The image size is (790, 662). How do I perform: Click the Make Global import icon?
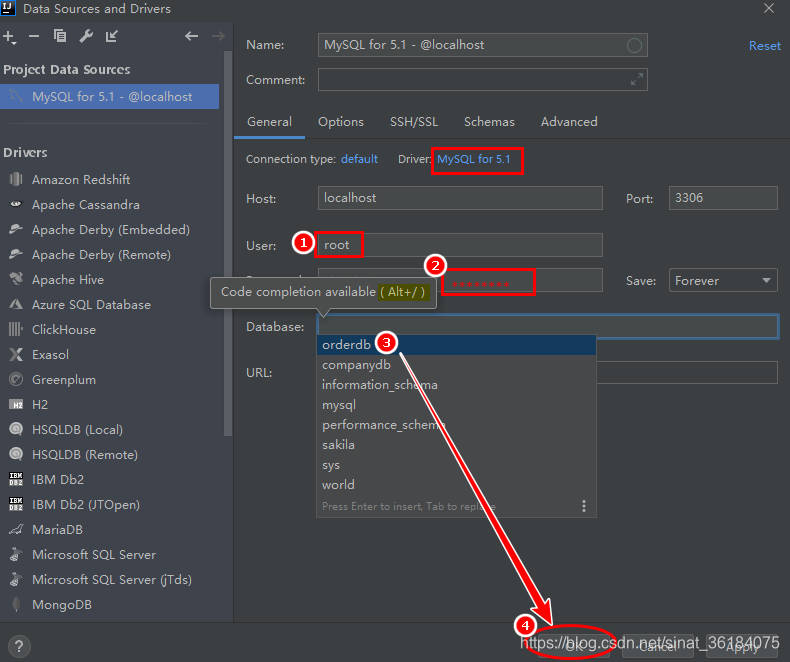[x=112, y=36]
